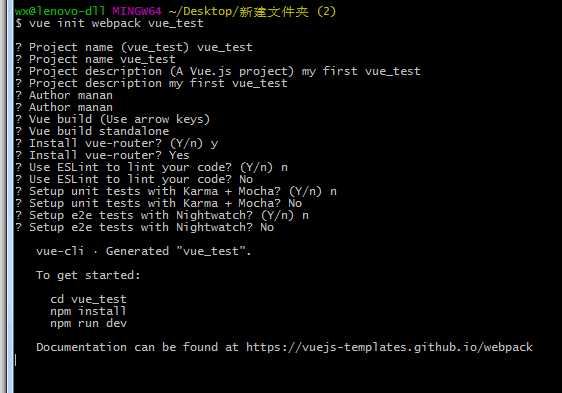Image resolution: width=562 pixels, height=393 pixels.
Task: Click the 'Setup unit tests with Karma + Mocha? No' line
Action: pos(158,203)
